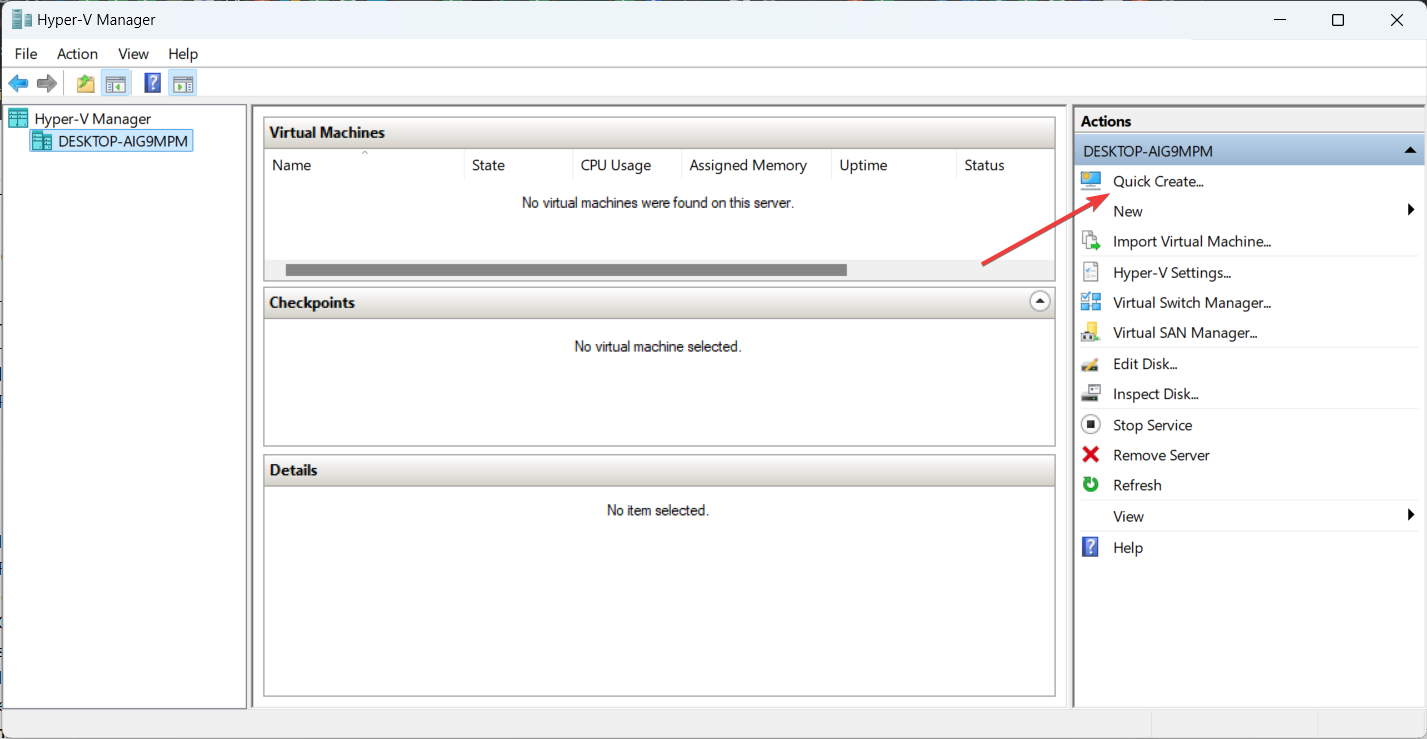1427x739 pixels.
Task: Refresh the server view
Action: pyautogui.click(x=1137, y=485)
